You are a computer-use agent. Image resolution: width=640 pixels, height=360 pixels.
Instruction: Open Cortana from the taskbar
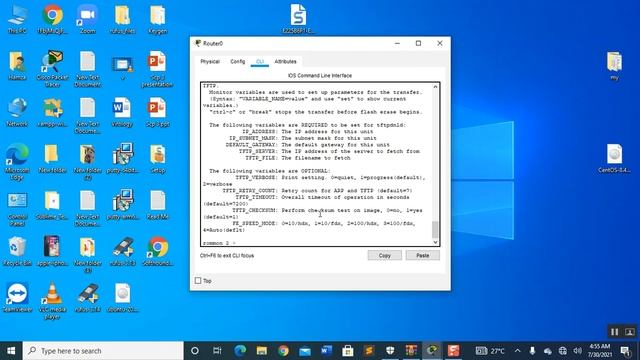click(x=195, y=351)
